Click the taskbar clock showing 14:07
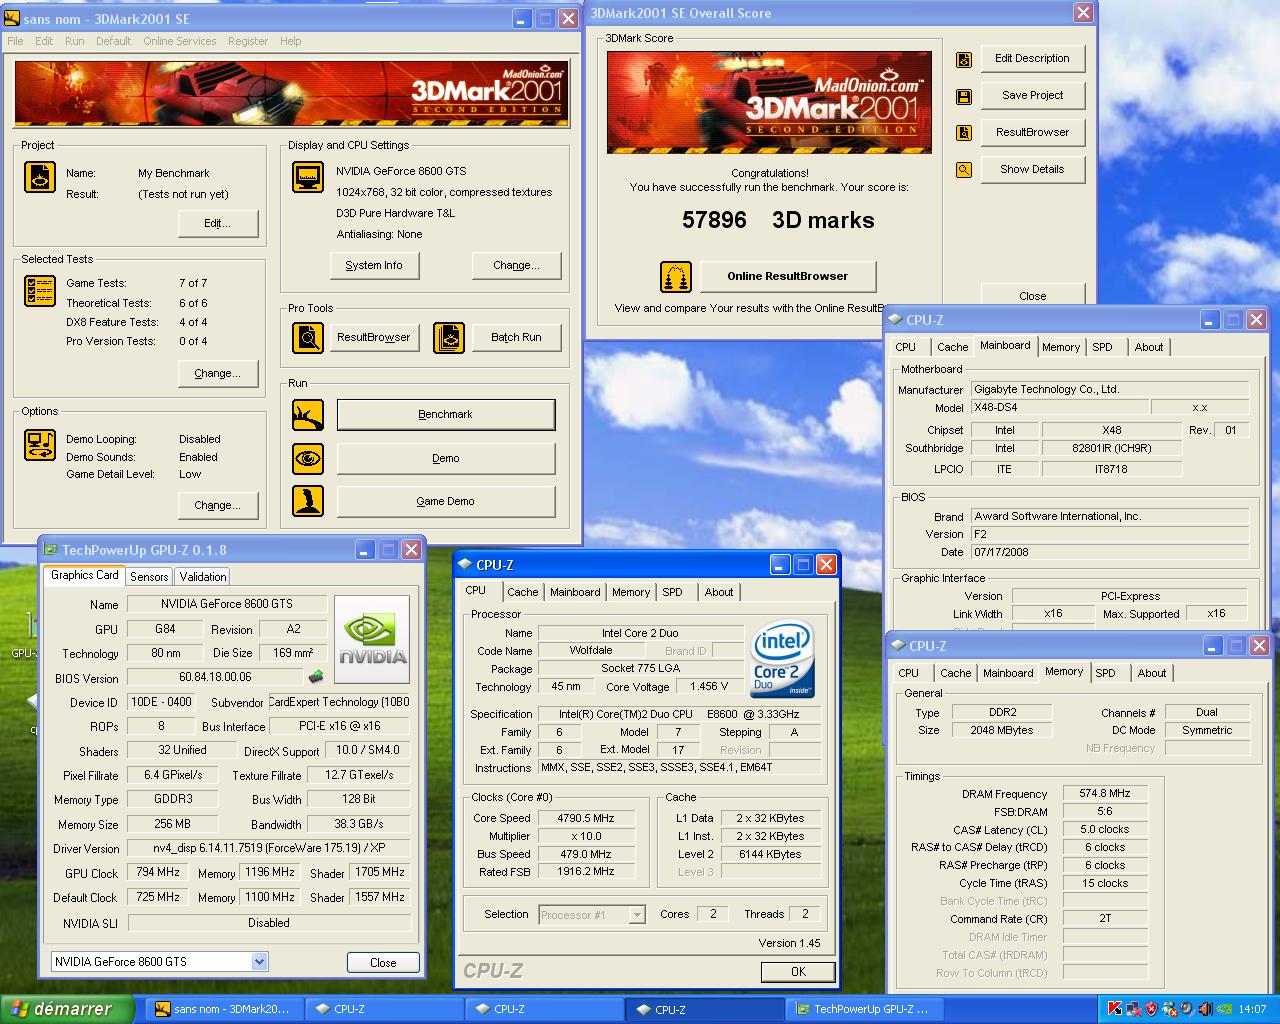Screen dimensions: 1280x1024 tap(1252, 1010)
